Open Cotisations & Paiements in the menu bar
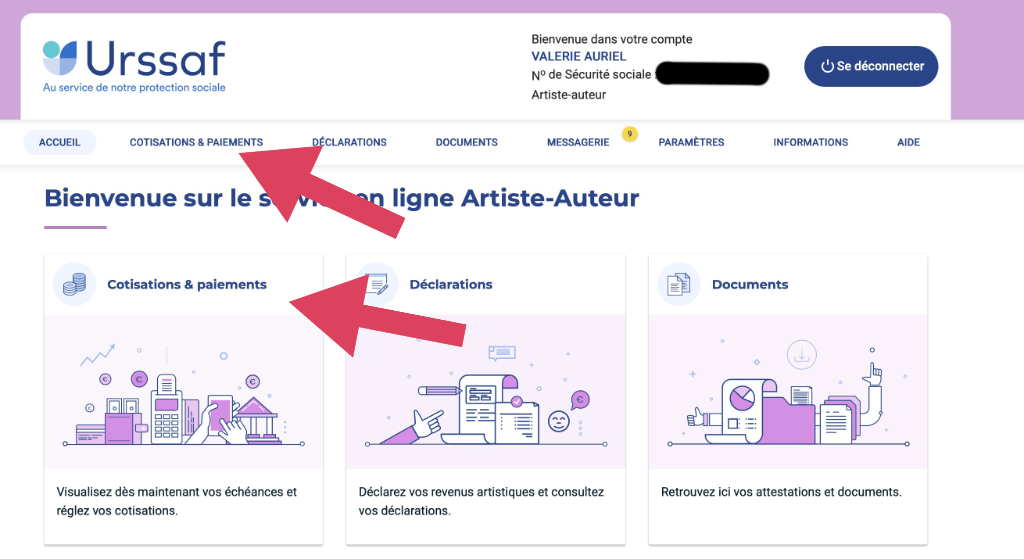The width and height of the screenshot is (1024, 559). (196, 142)
